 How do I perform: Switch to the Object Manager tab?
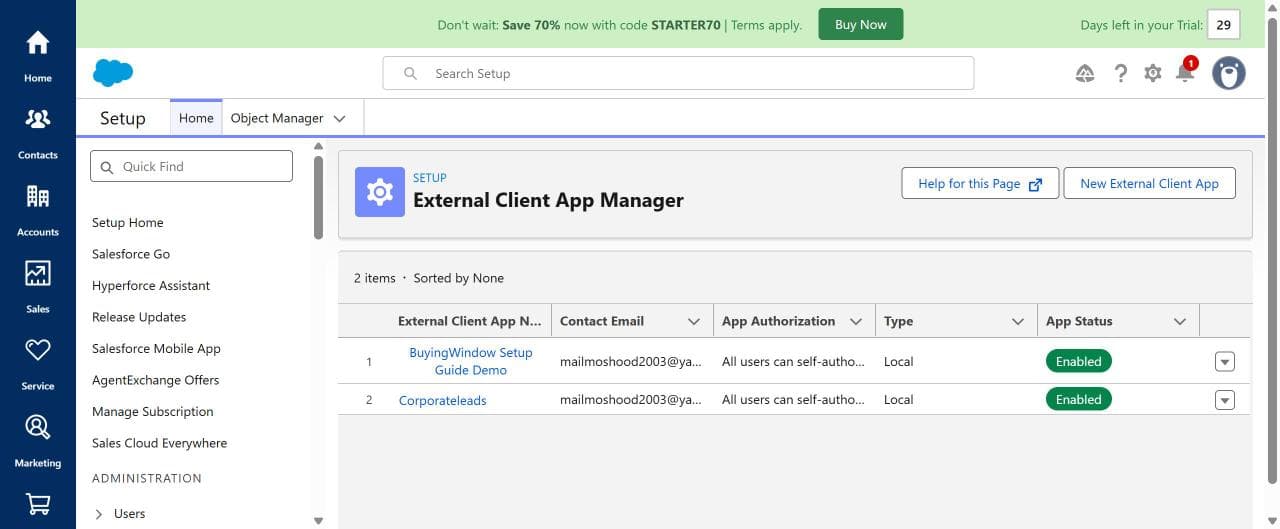point(277,118)
